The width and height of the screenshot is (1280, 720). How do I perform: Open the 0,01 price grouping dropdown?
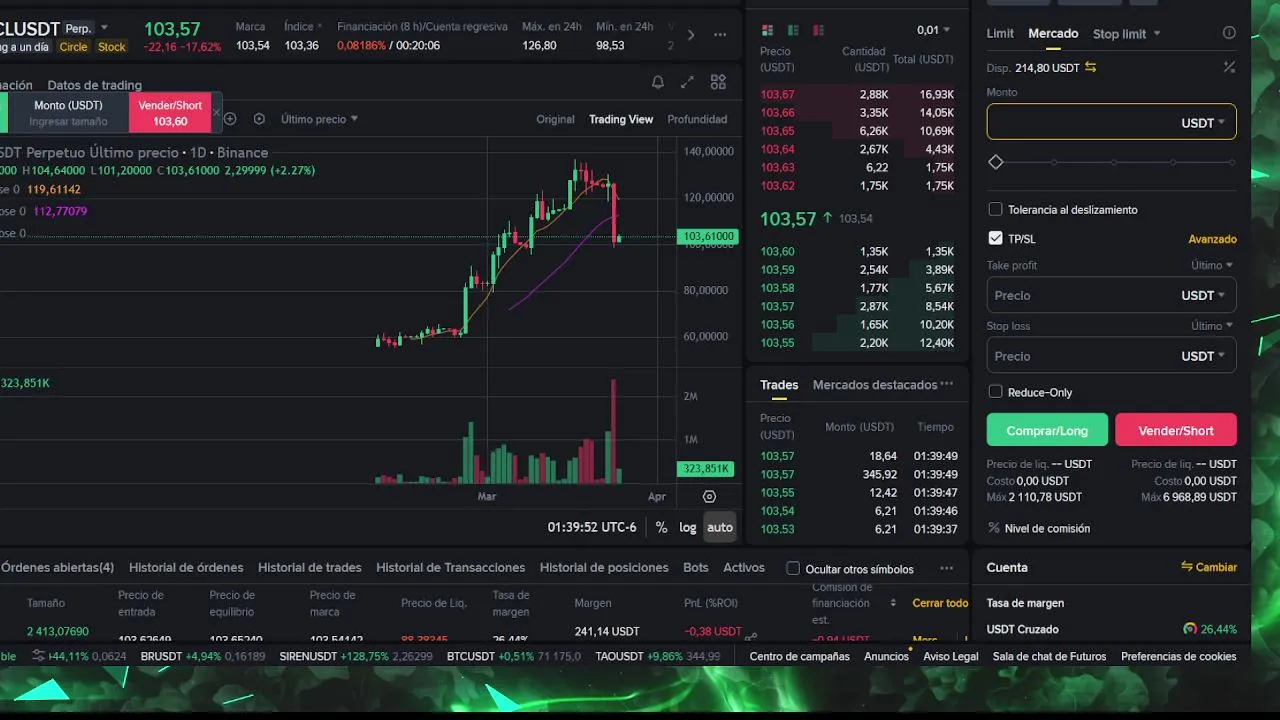[934, 31]
